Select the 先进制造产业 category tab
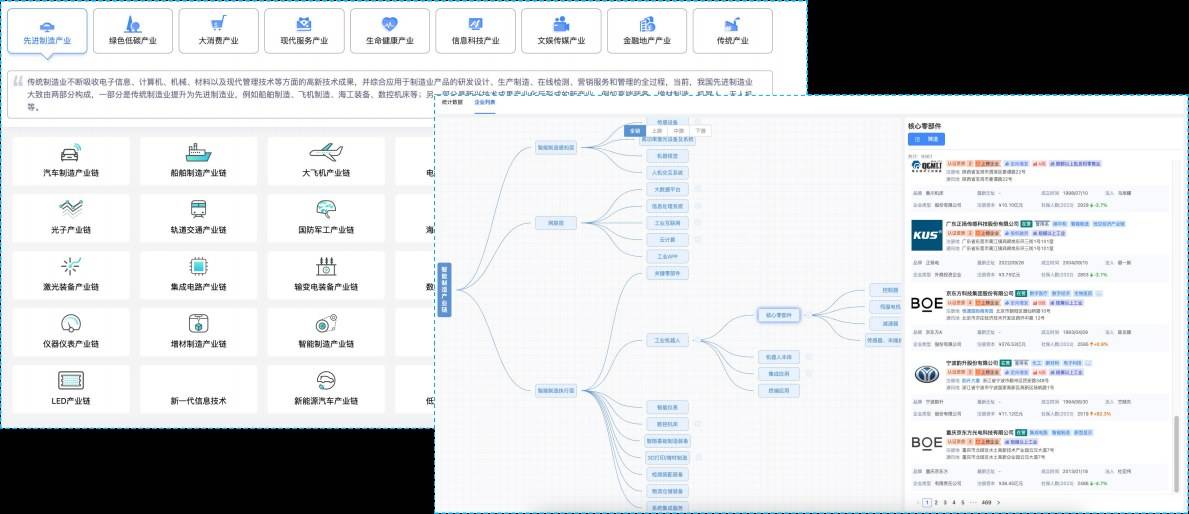 coord(47,31)
